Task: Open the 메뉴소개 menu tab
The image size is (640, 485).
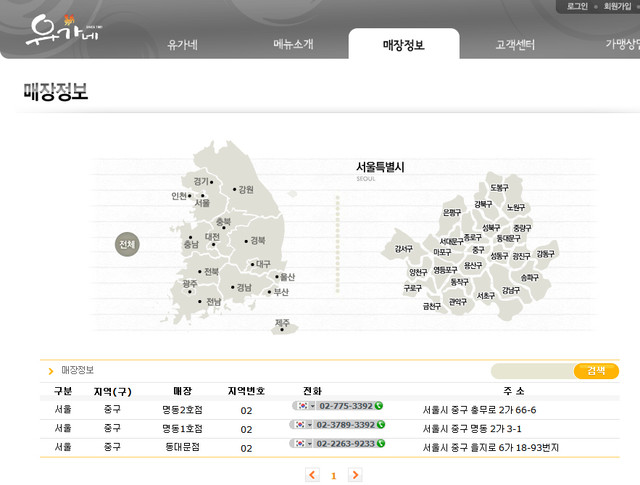Action: (293, 44)
